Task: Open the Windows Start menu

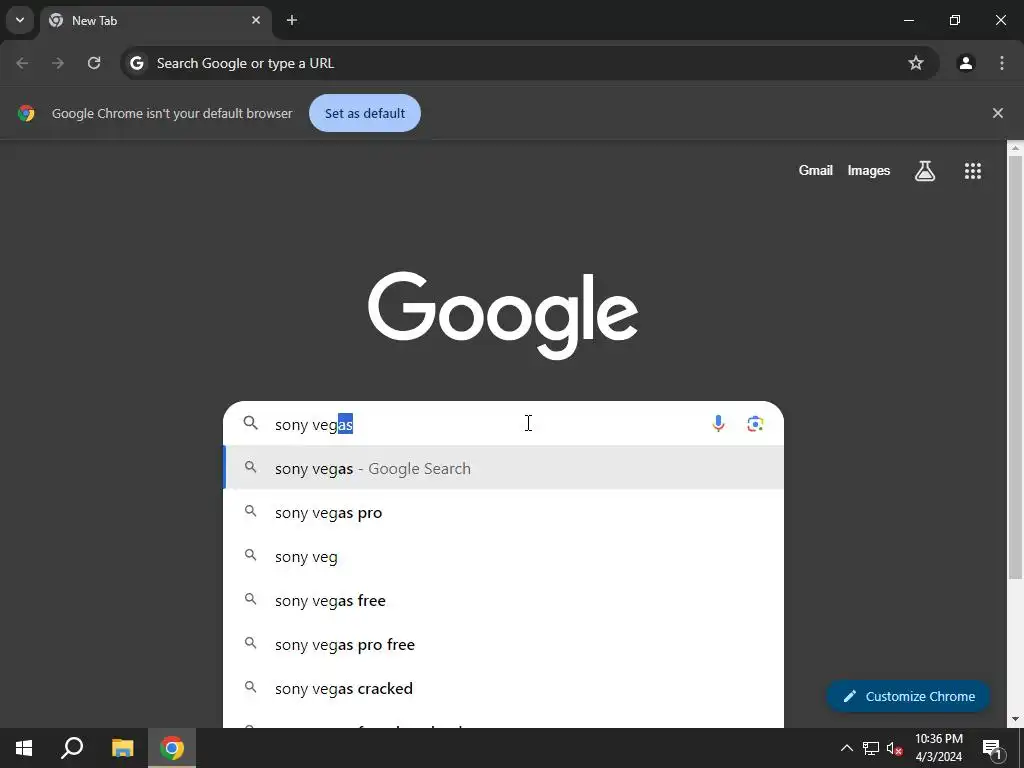Action: (24, 748)
